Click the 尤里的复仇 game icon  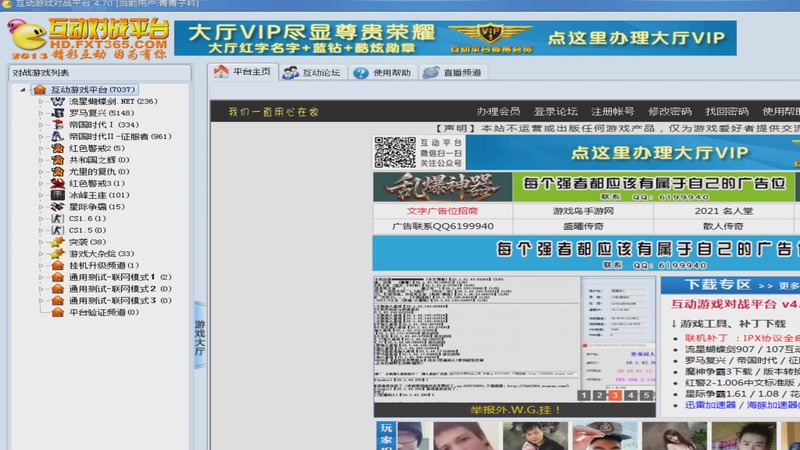(x=58, y=172)
